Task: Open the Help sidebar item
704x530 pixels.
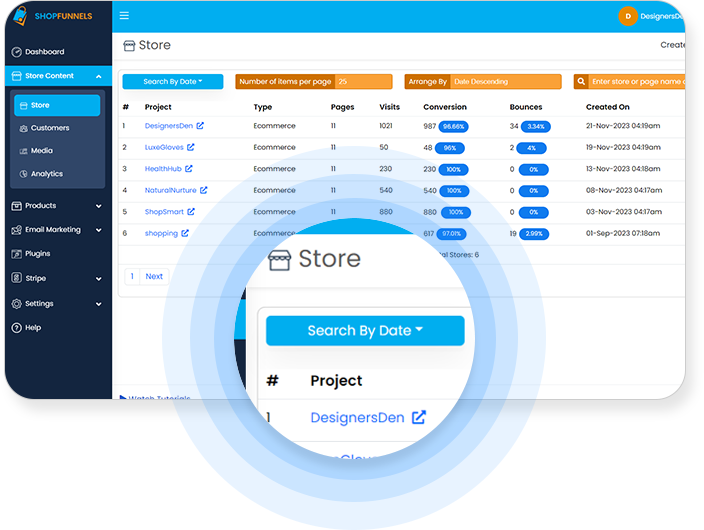Action: [x=33, y=328]
